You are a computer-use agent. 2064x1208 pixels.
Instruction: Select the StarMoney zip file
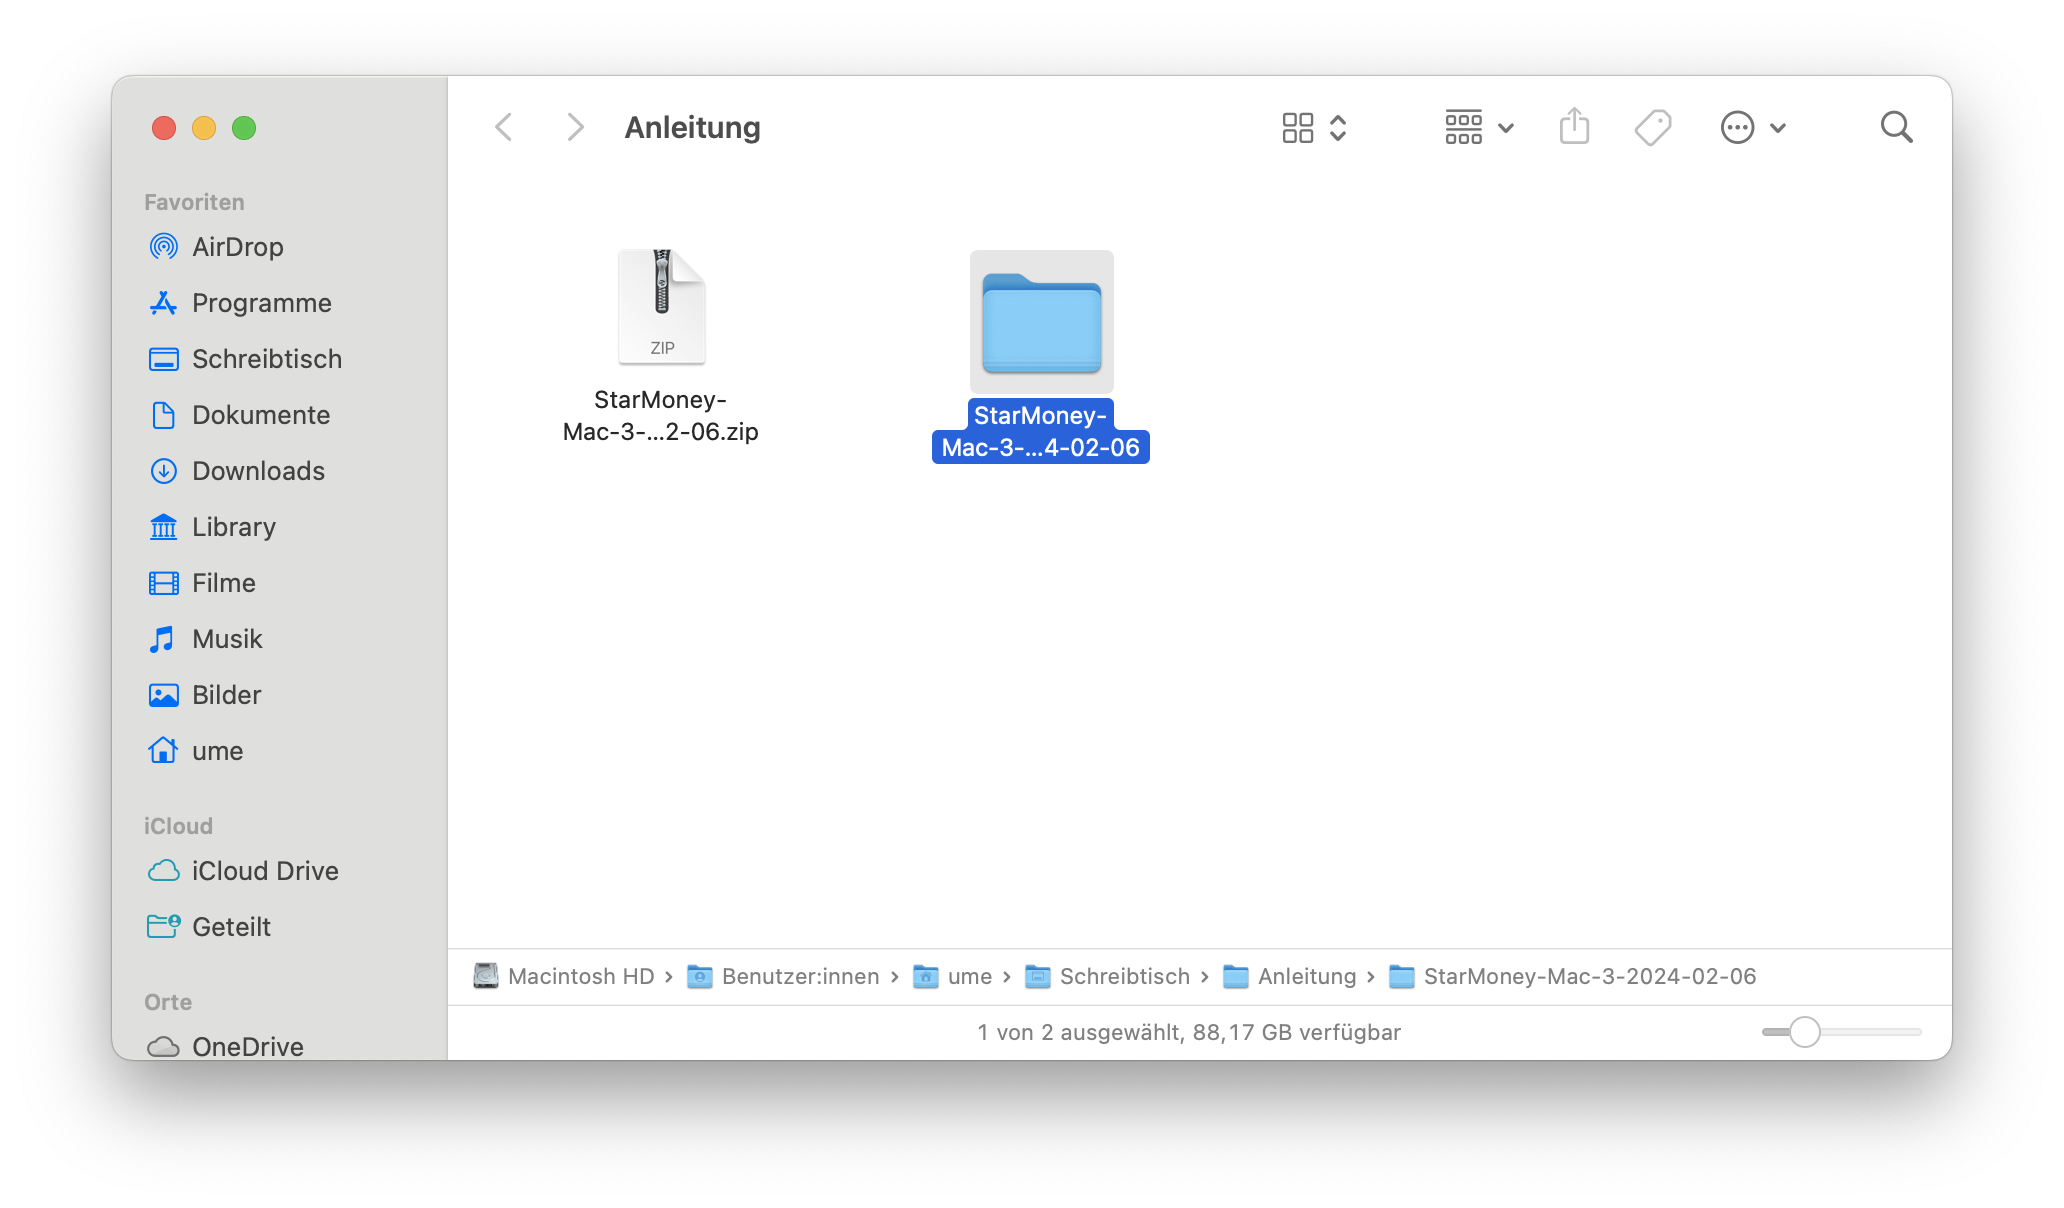pos(661,308)
